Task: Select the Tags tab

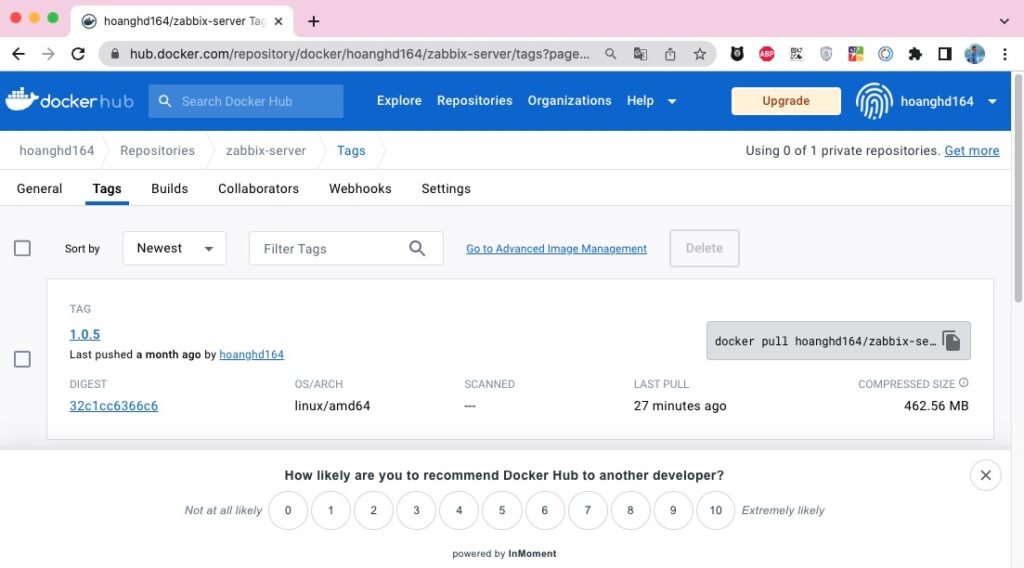Action: click(107, 189)
